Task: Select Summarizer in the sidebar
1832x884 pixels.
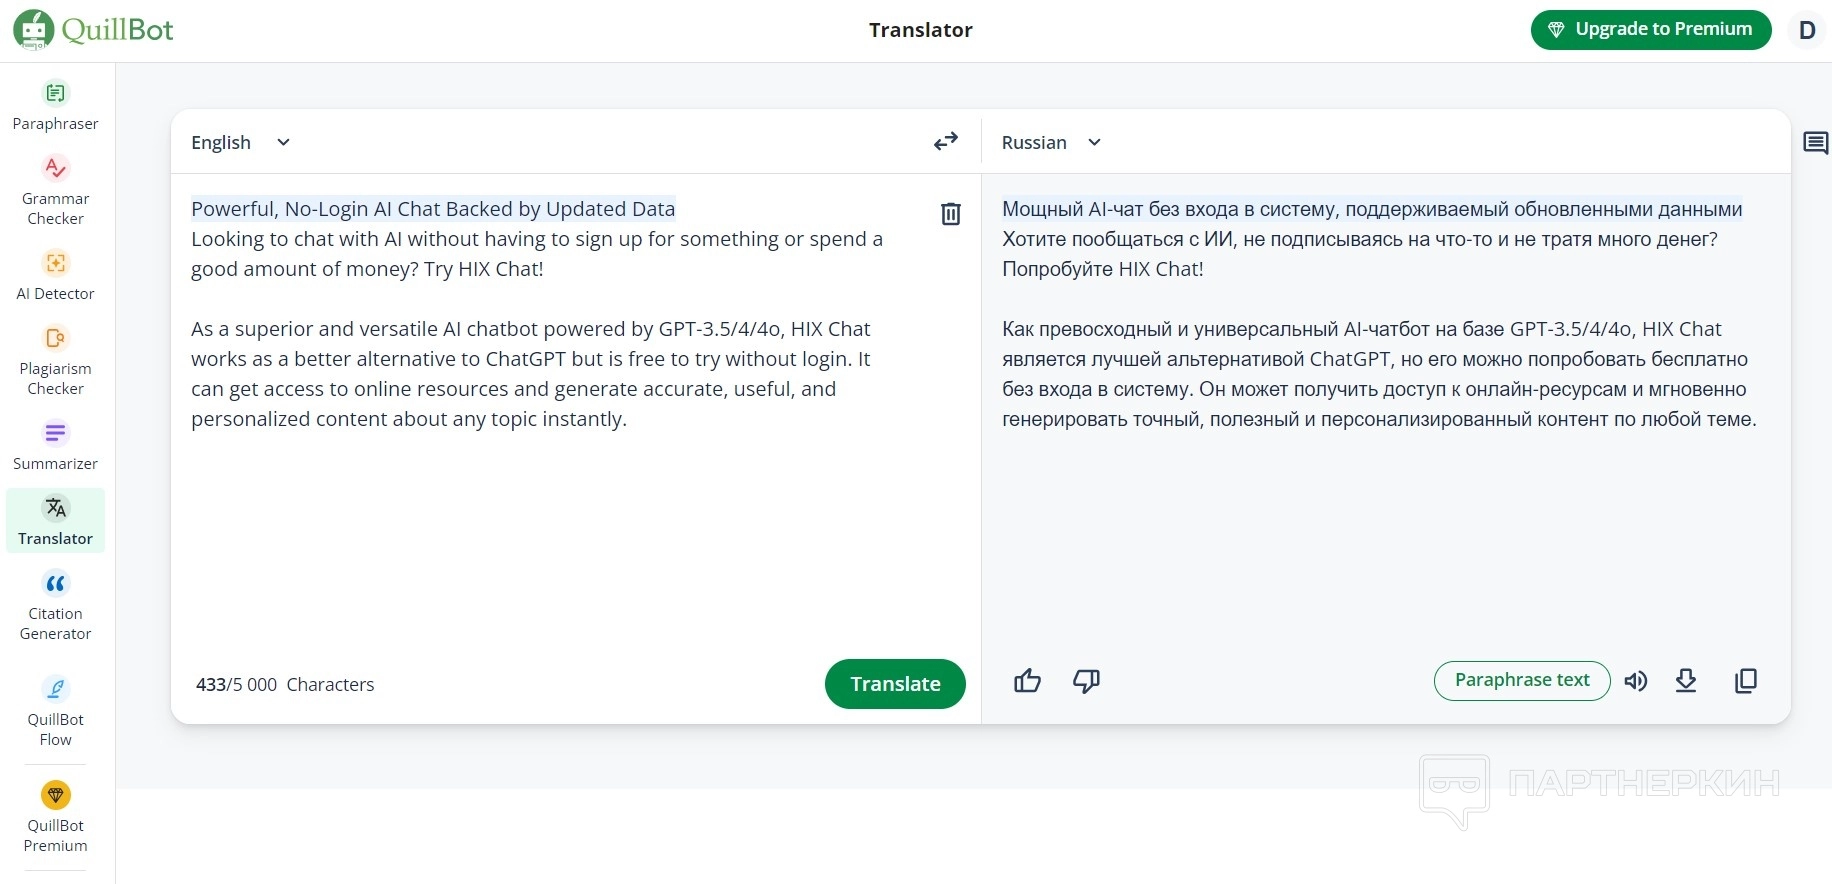Action: click(x=56, y=445)
